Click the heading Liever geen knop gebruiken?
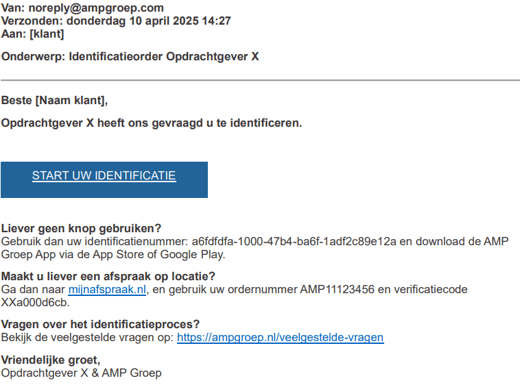The width and height of the screenshot is (520, 385). pyautogui.click(x=81, y=228)
